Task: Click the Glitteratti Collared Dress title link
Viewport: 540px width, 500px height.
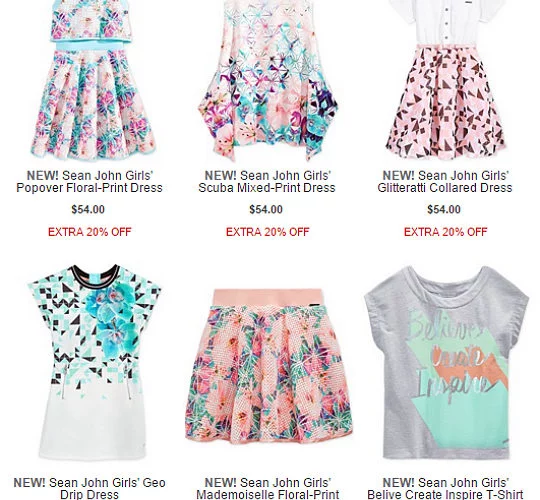Action: point(445,182)
